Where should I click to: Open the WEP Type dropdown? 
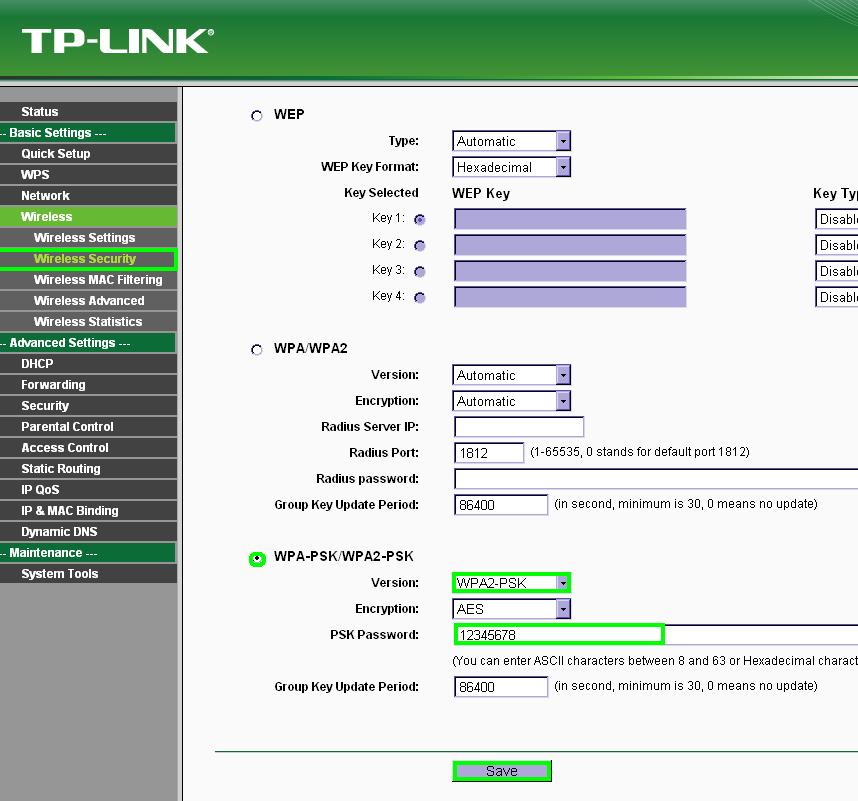point(511,142)
